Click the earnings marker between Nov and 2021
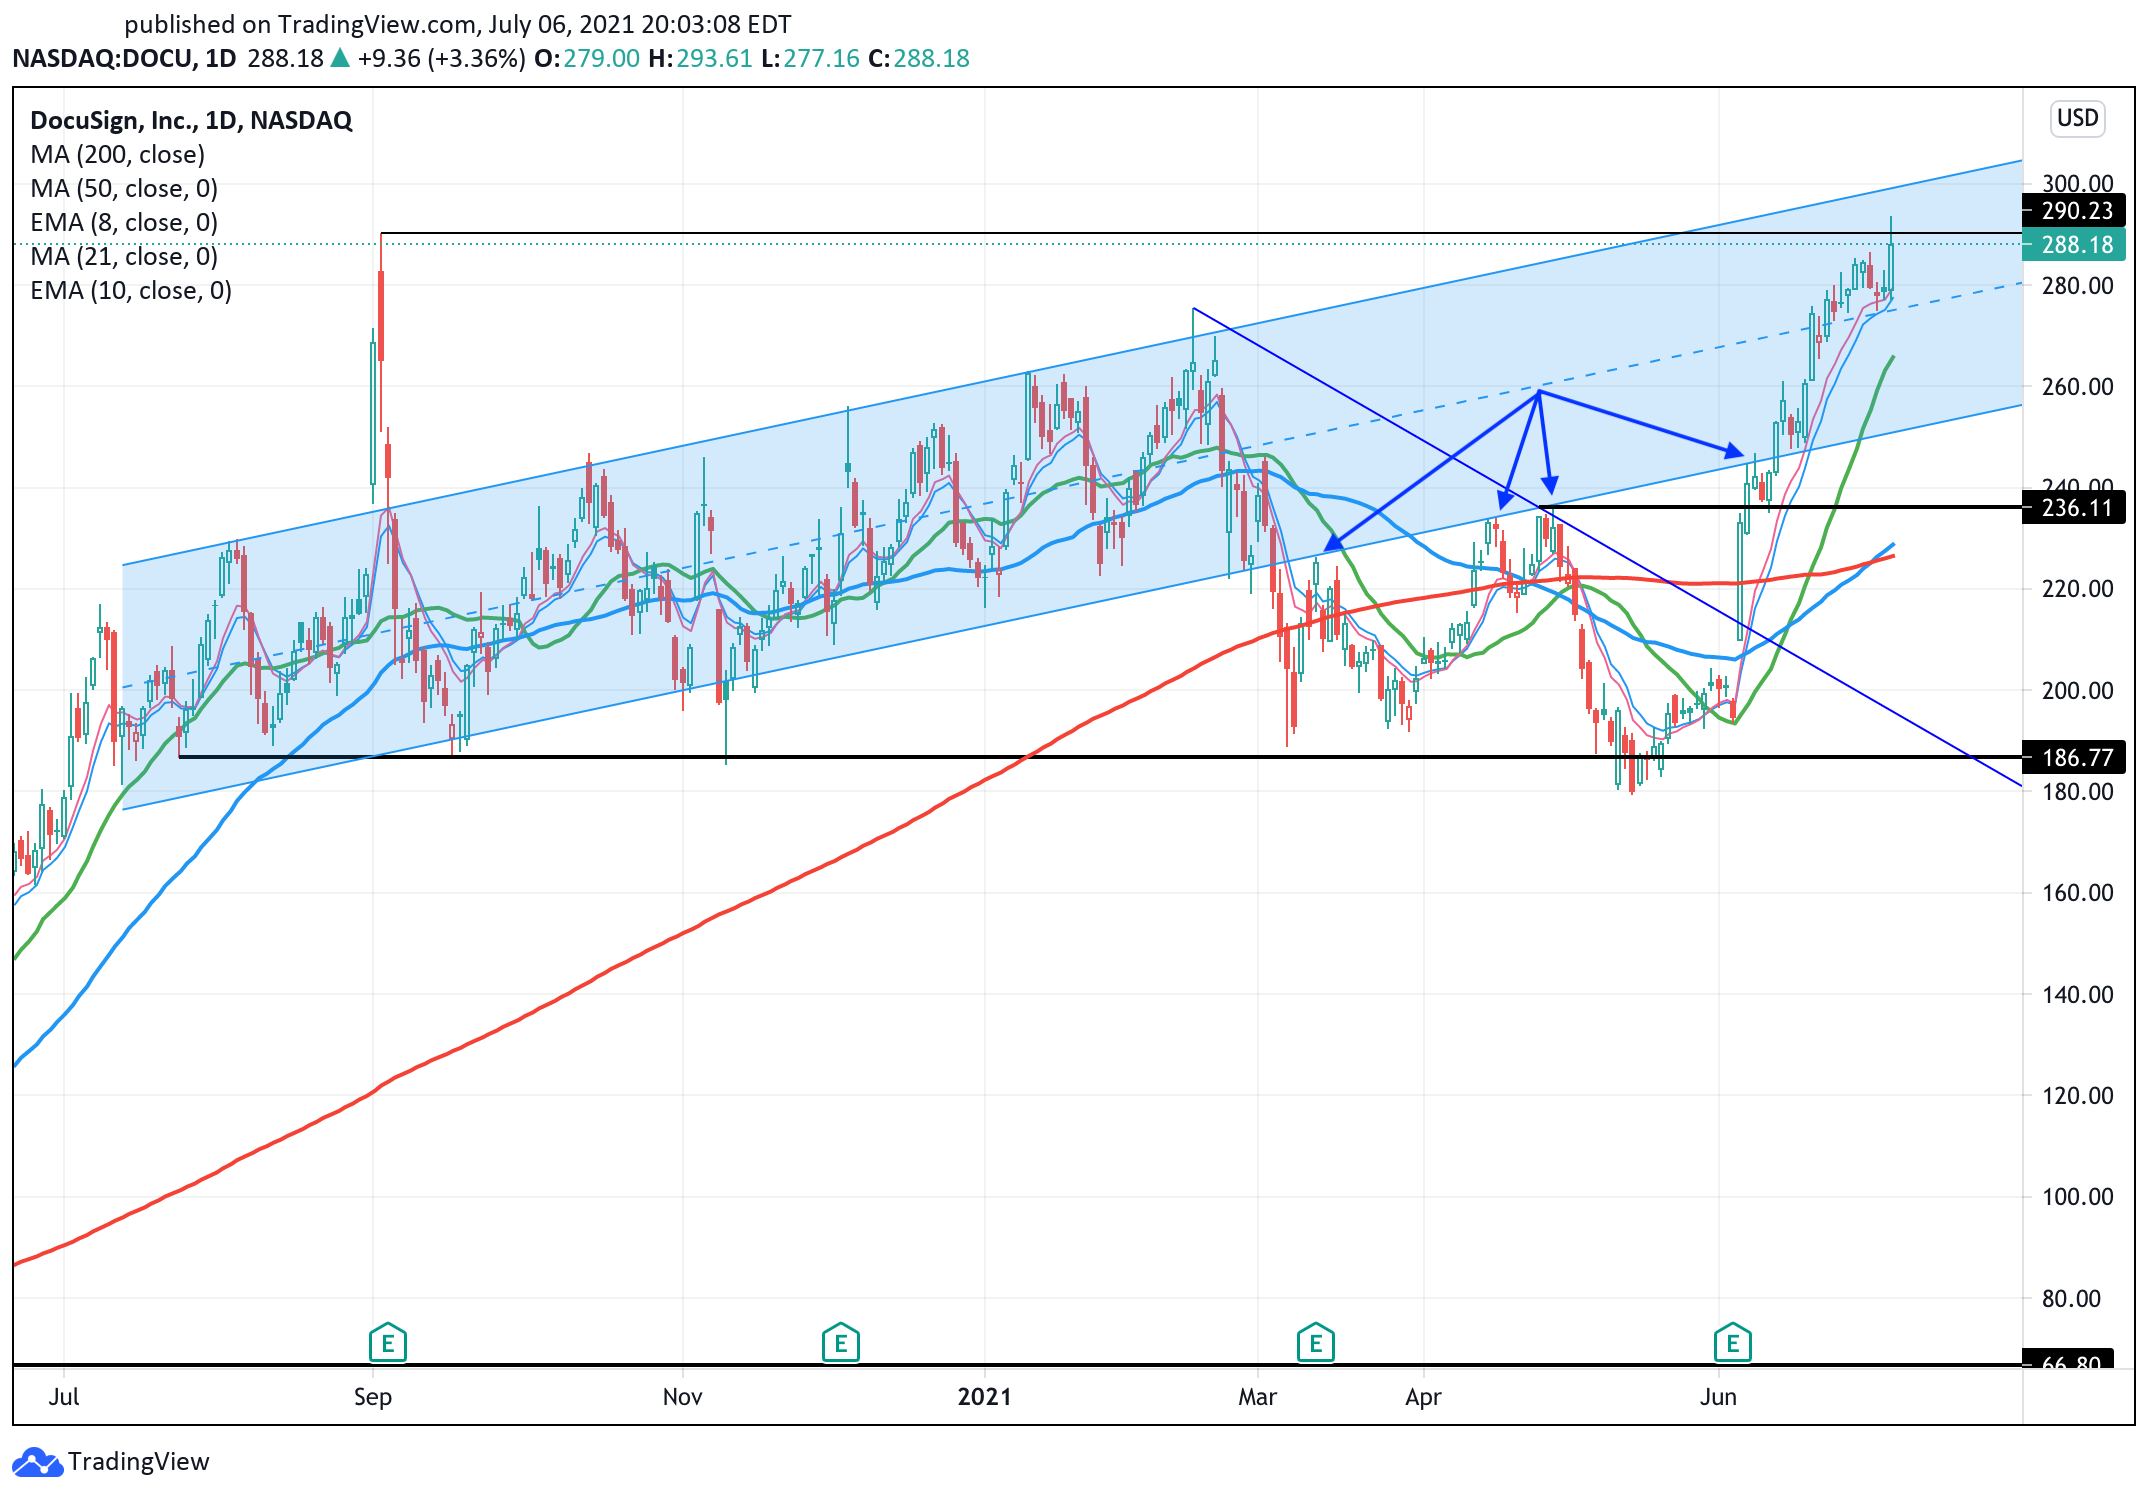This screenshot has width=2148, height=1498. coord(840,1343)
